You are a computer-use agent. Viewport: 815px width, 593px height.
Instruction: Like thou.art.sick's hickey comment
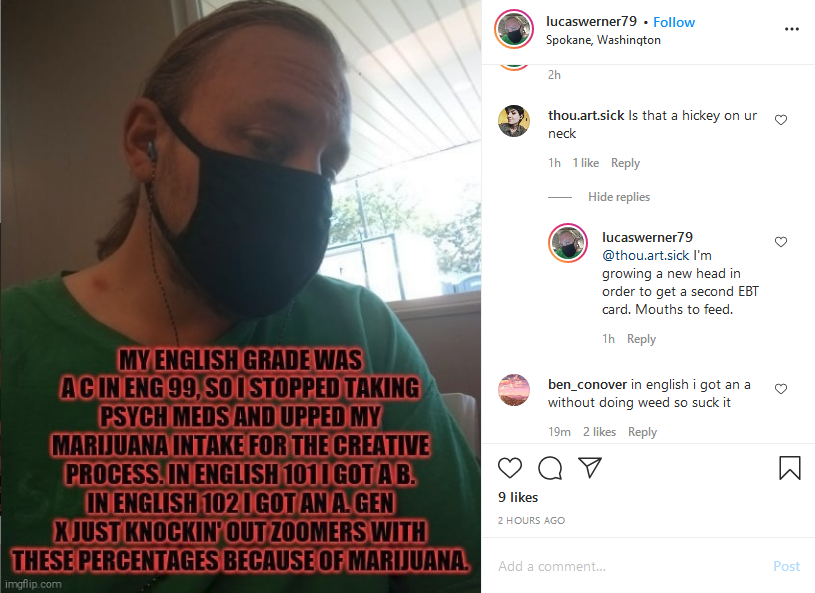click(x=781, y=120)
